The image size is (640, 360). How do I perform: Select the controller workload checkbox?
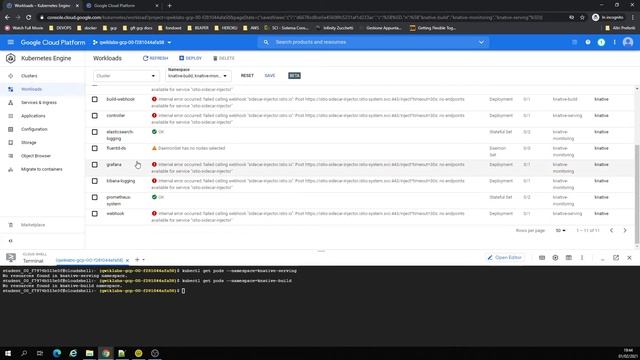pyautogui.click(x=95, y=116)
